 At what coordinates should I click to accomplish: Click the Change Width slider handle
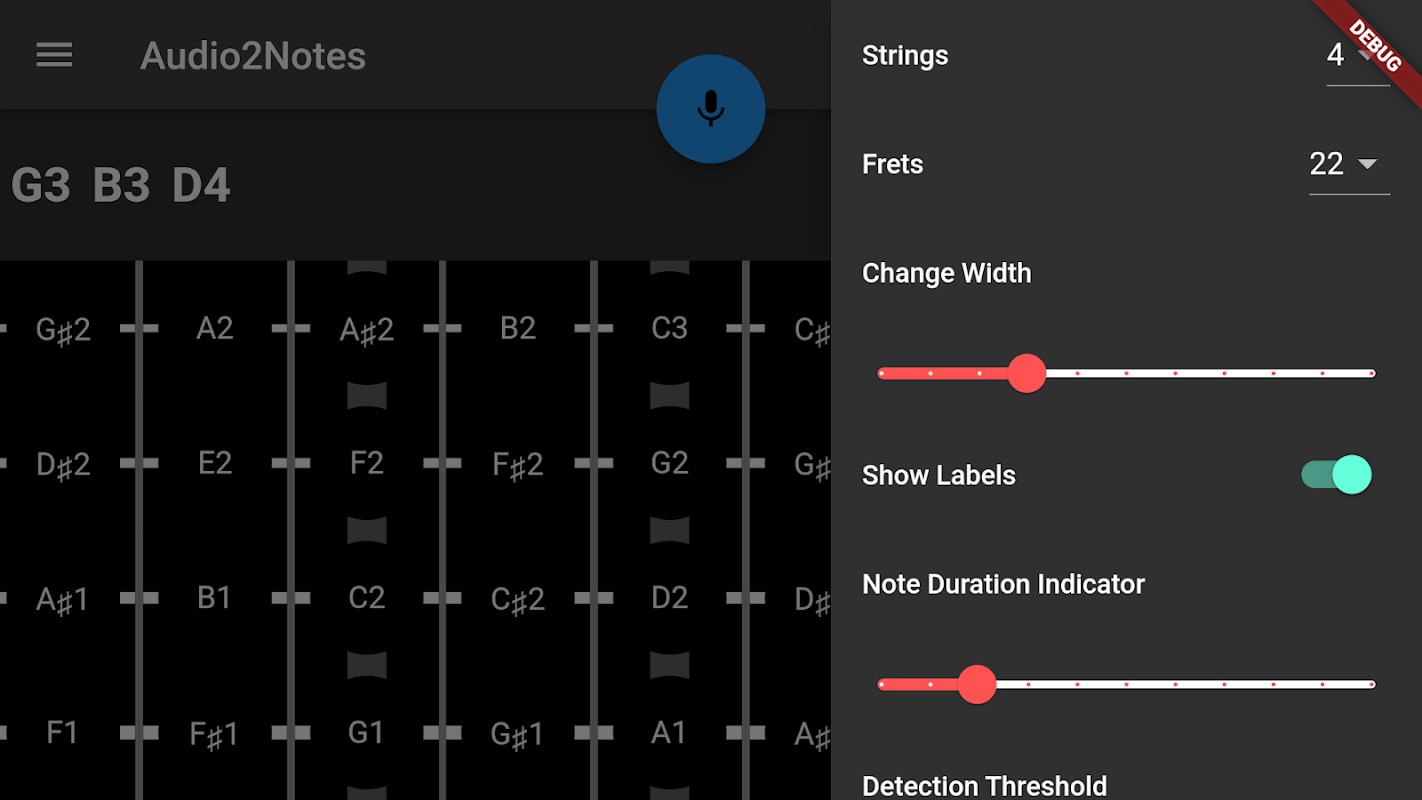tap(1026, 373)
